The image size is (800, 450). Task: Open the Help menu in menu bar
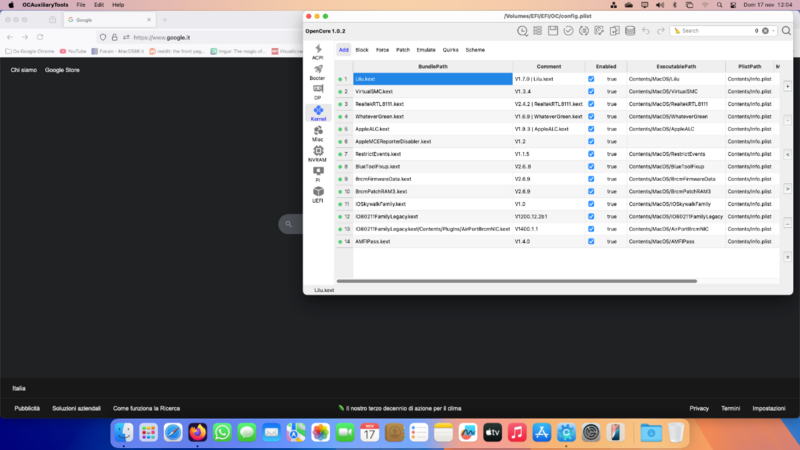click(118, 5)
